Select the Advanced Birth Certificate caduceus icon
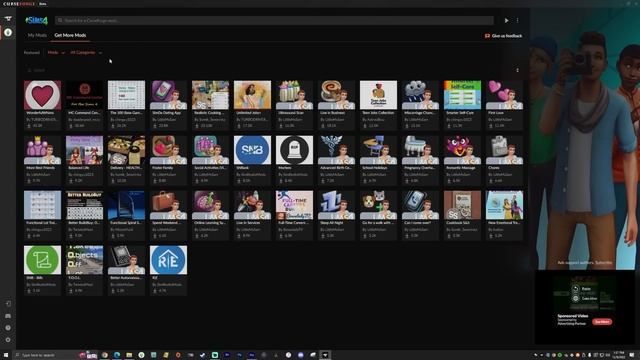The height and width of the screenshot is (360, 640). (336, 150)
